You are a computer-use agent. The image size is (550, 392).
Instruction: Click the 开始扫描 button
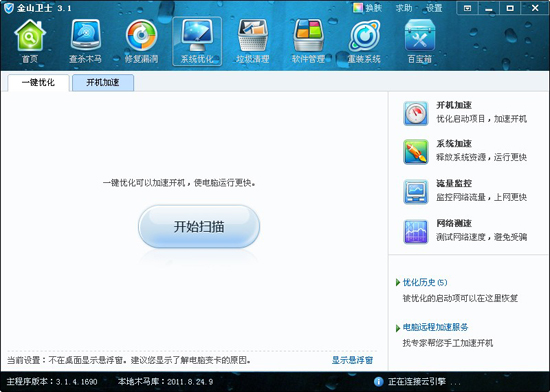coord(199,227)
